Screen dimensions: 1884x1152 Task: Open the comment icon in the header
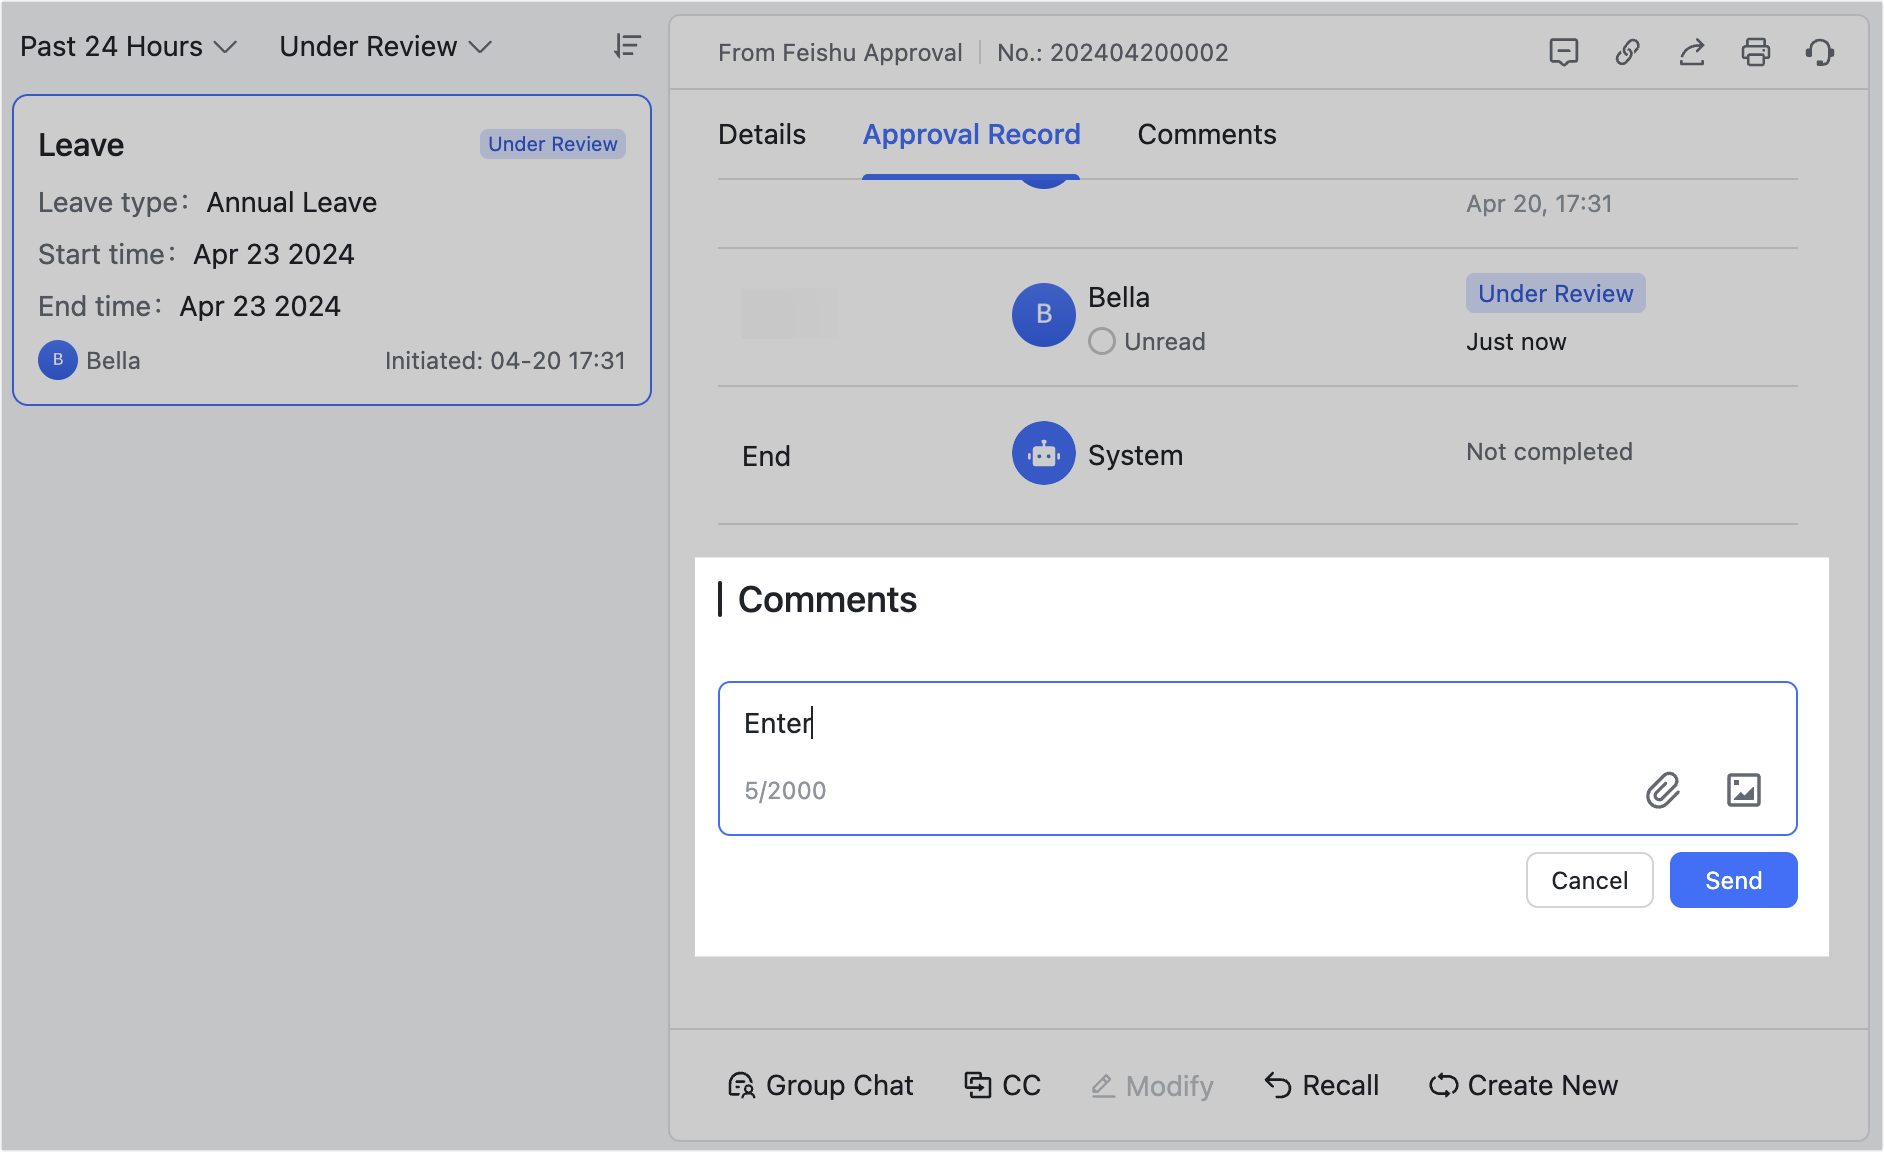[1563, 52]
